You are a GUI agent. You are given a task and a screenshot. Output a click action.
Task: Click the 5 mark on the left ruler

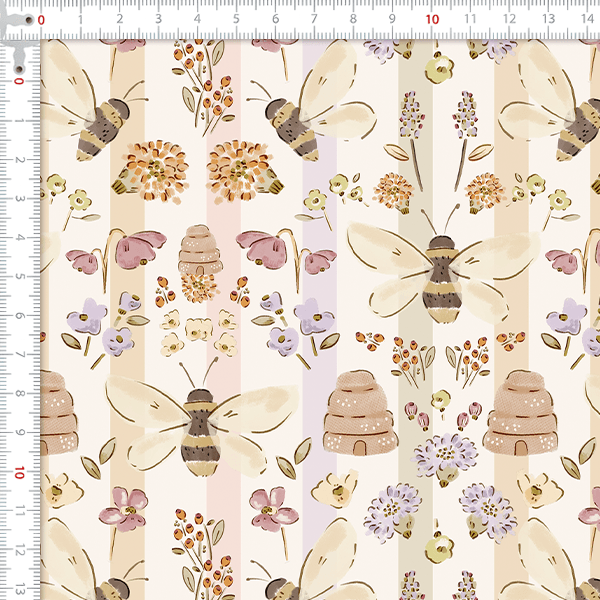tap(20, 277)
